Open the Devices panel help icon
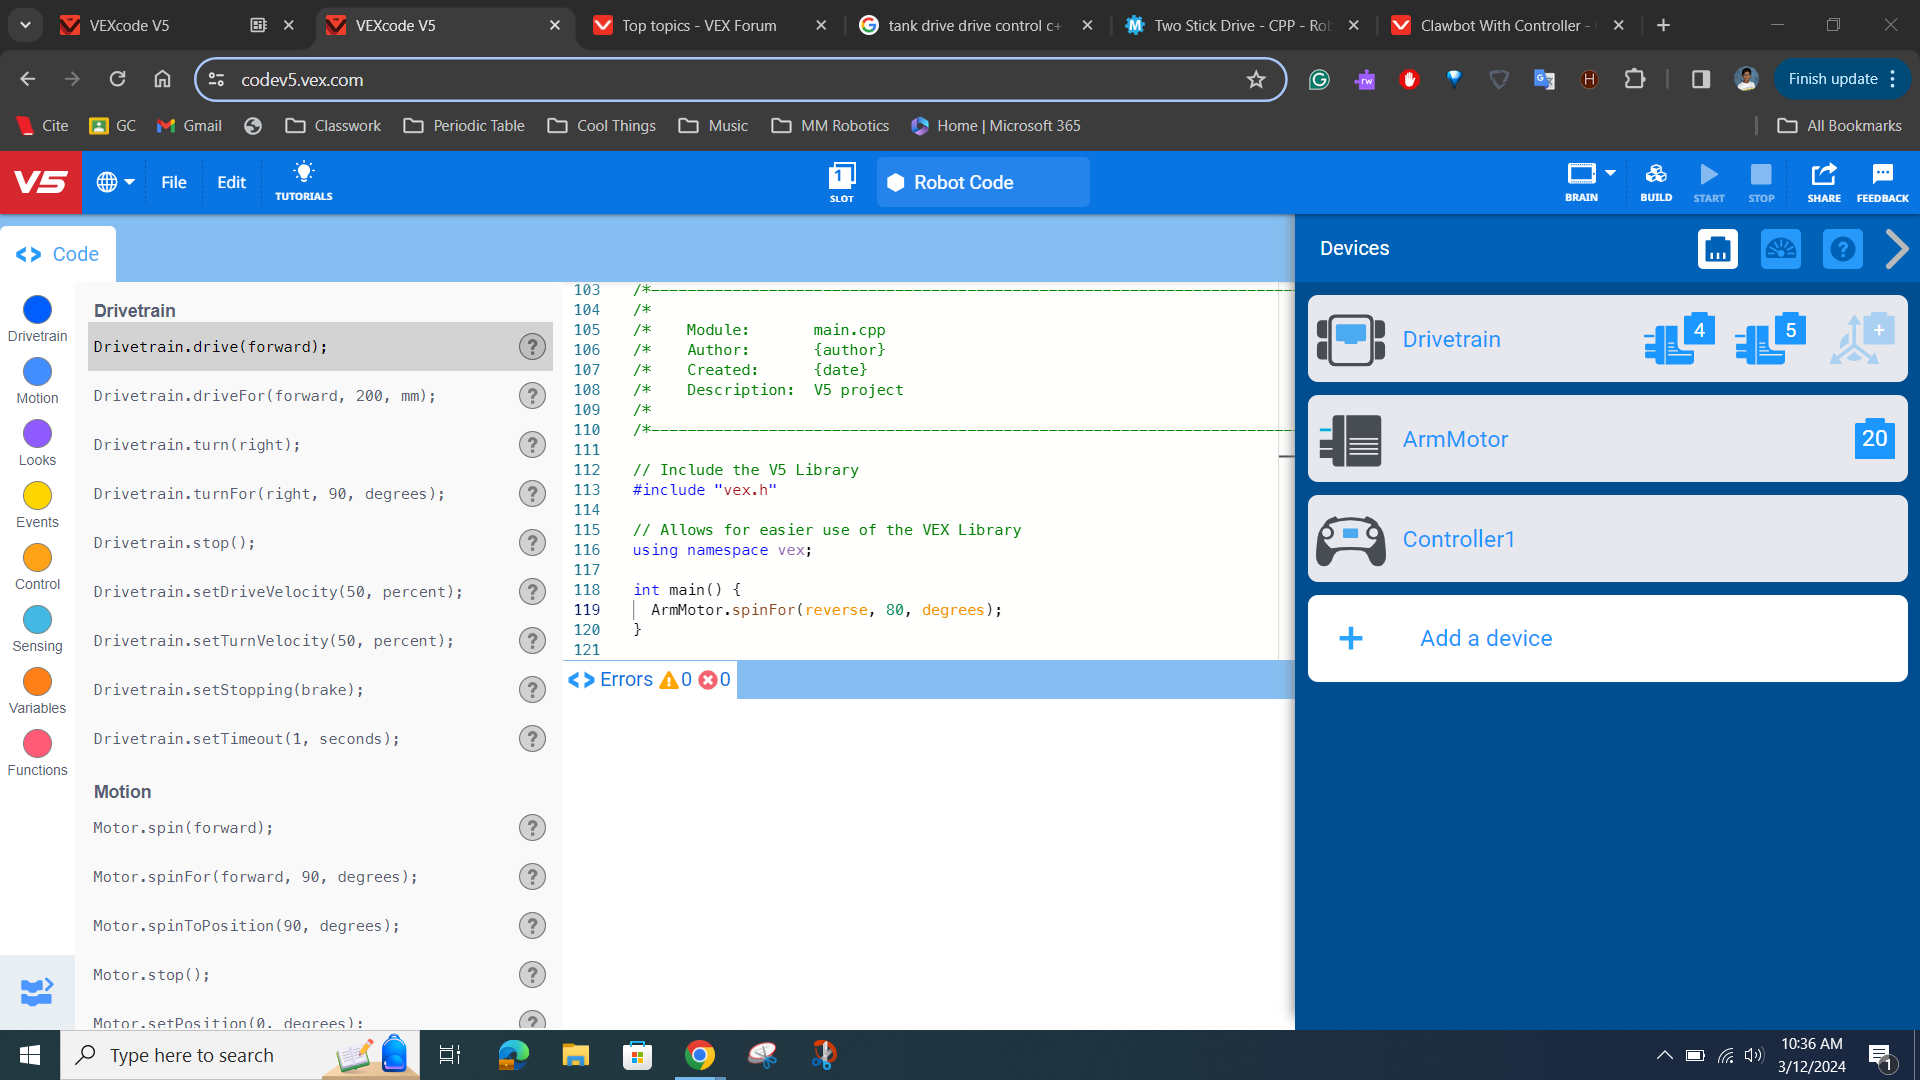The width and height of the screenshot is (1920, 1080). point(1842,249)
